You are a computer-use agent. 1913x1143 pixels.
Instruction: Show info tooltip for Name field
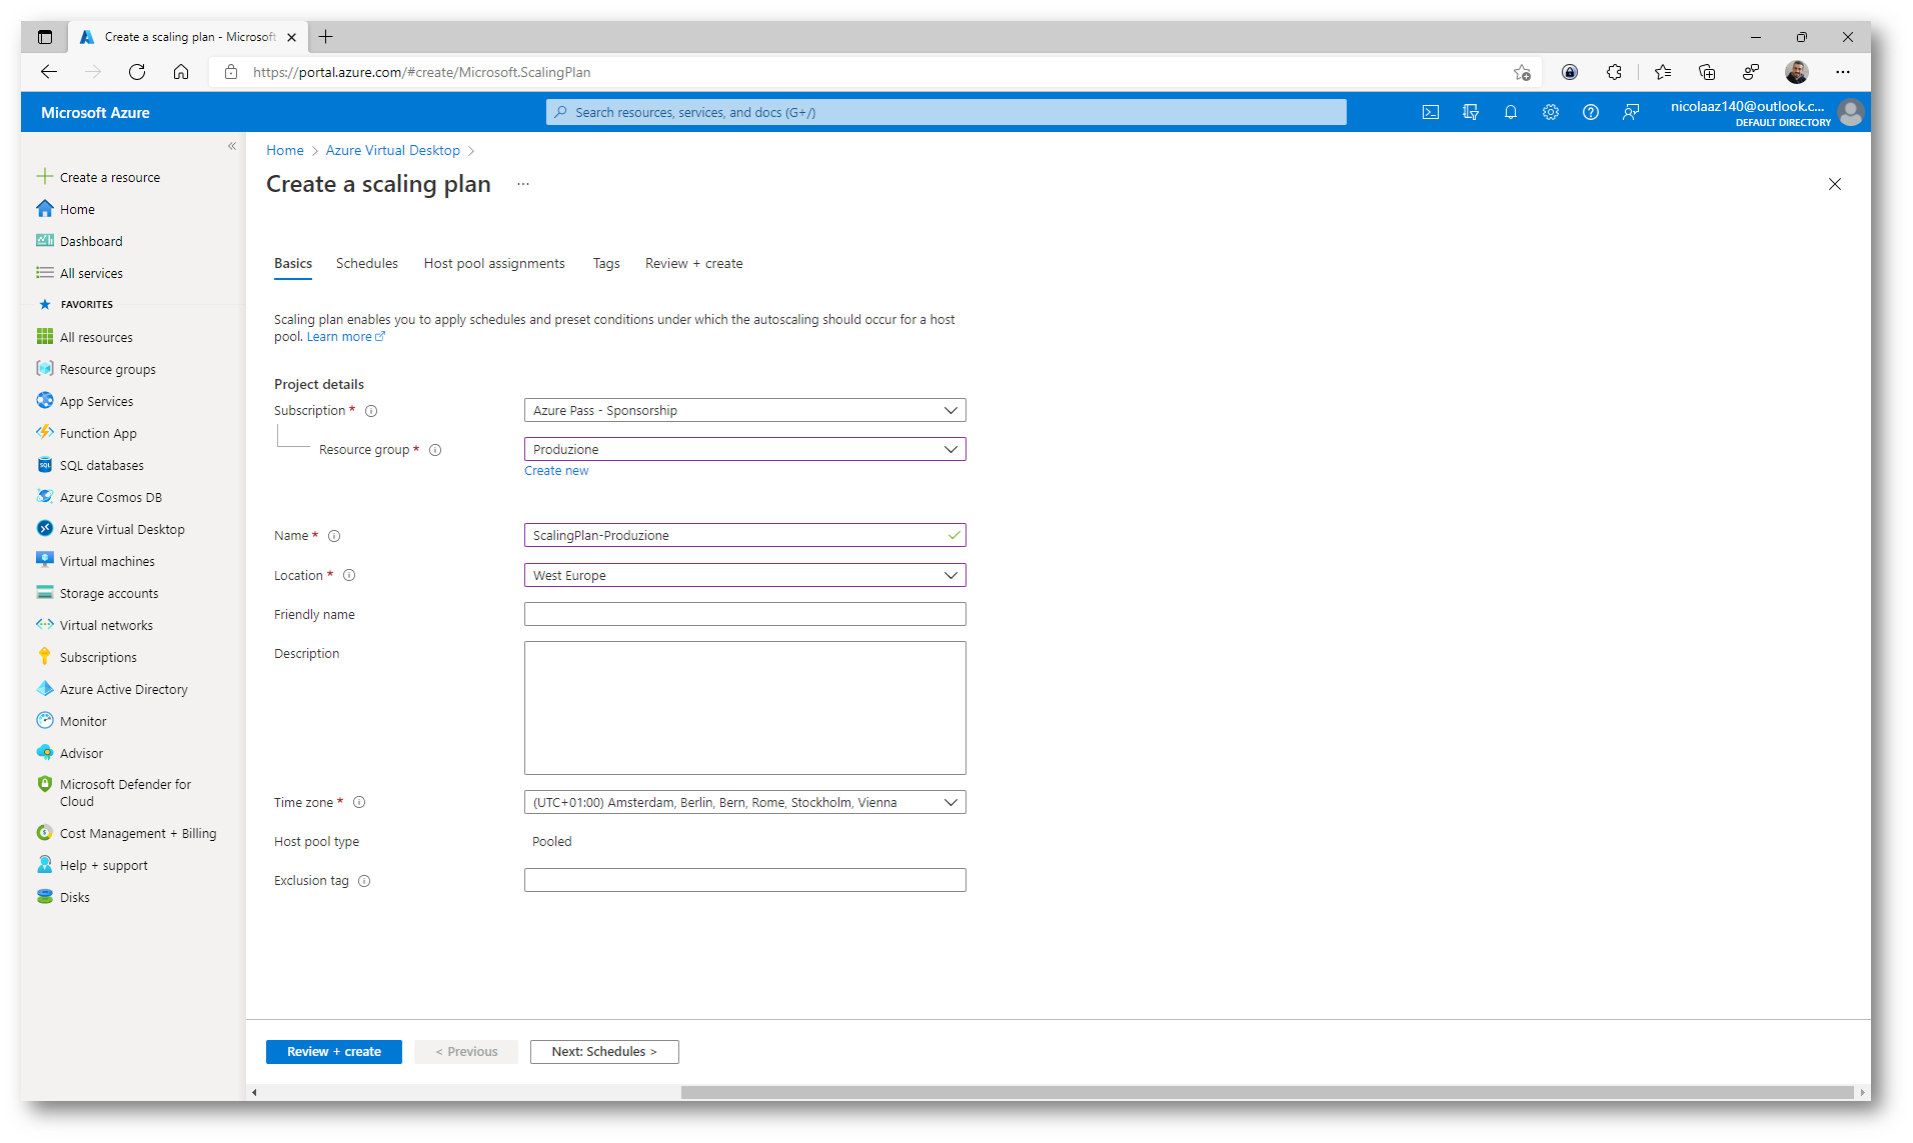334,536
